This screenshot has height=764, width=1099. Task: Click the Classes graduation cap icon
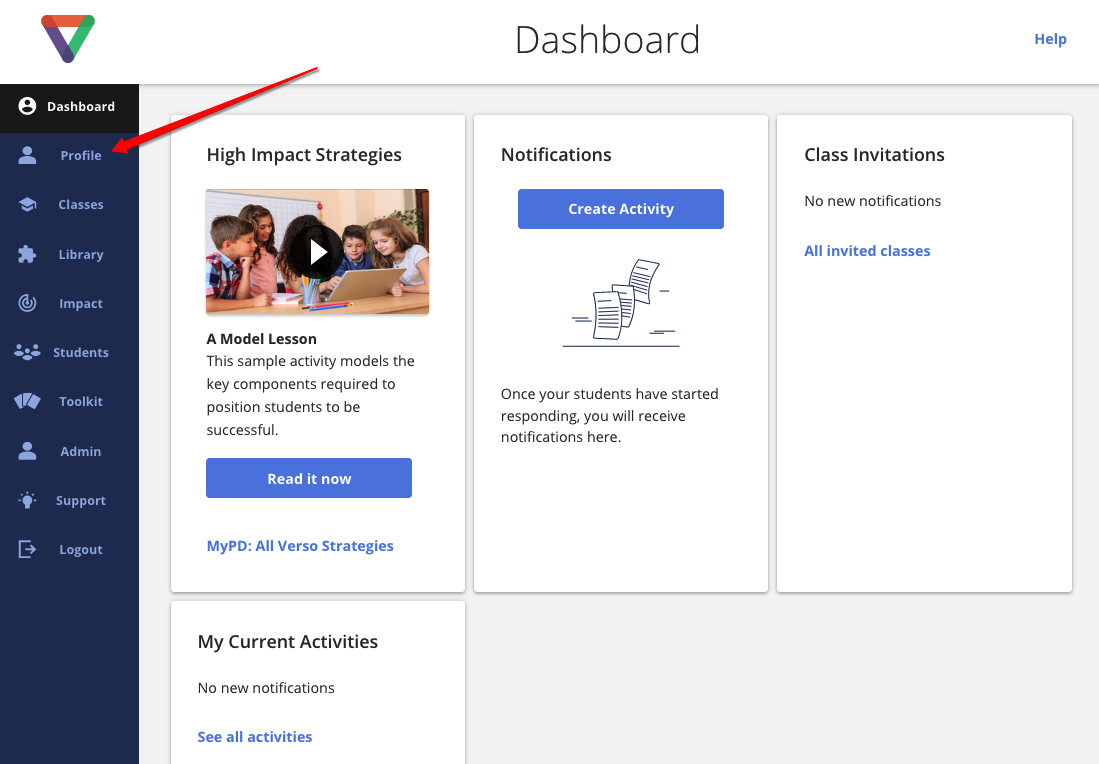(27, 205)
